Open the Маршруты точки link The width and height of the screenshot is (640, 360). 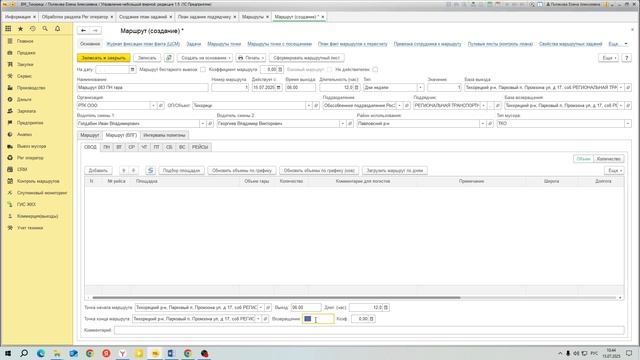coord(224,44)
